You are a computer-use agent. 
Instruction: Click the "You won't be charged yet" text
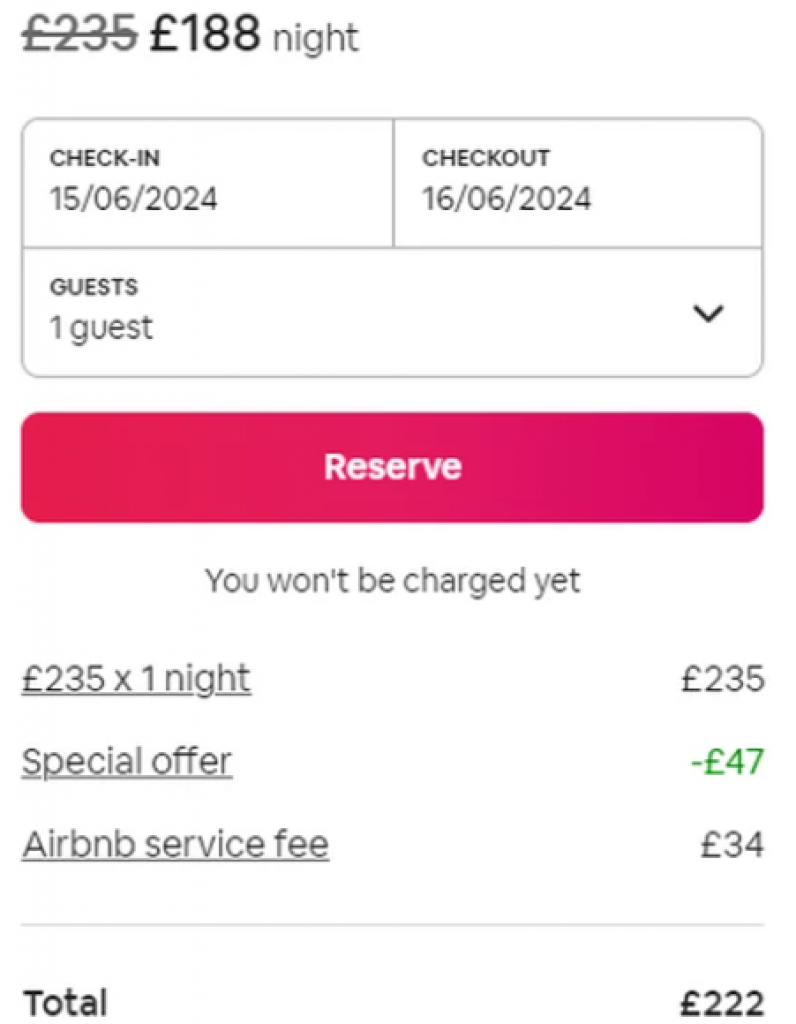(x=392, y=580)
